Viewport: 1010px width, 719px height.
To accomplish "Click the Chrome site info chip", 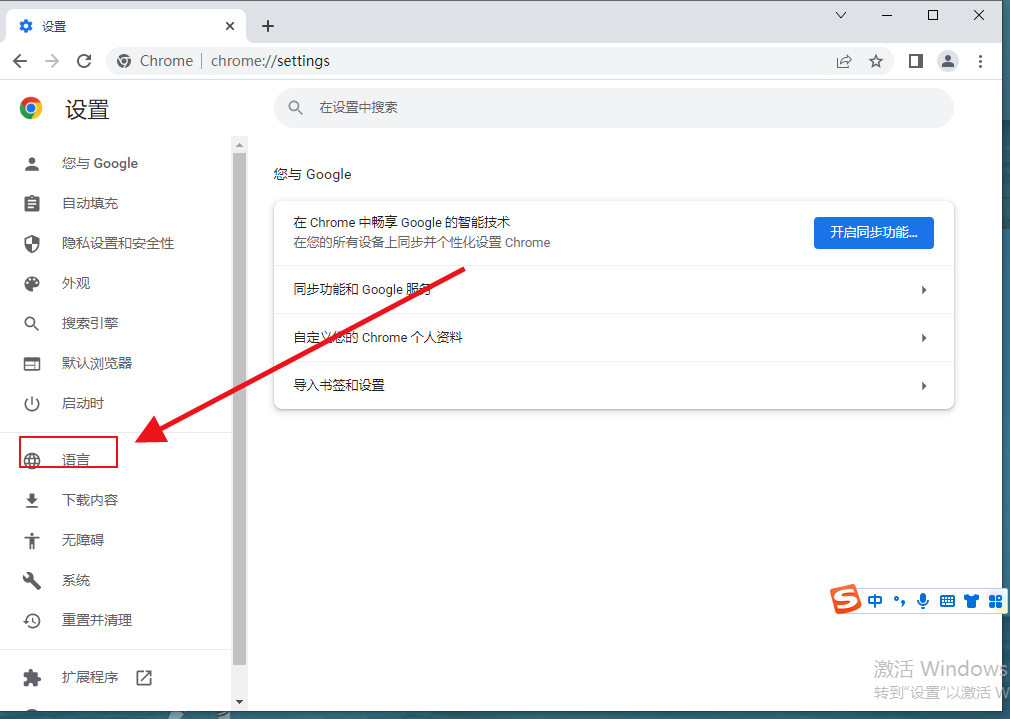I will click(x=155, y=61).
